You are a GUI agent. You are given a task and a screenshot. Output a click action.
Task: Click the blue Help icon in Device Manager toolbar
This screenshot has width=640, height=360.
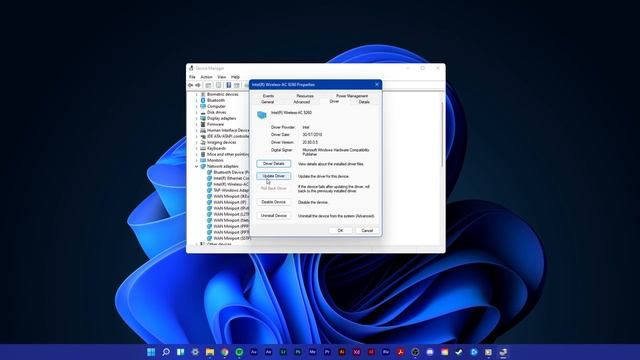click(x=229, y=85)
